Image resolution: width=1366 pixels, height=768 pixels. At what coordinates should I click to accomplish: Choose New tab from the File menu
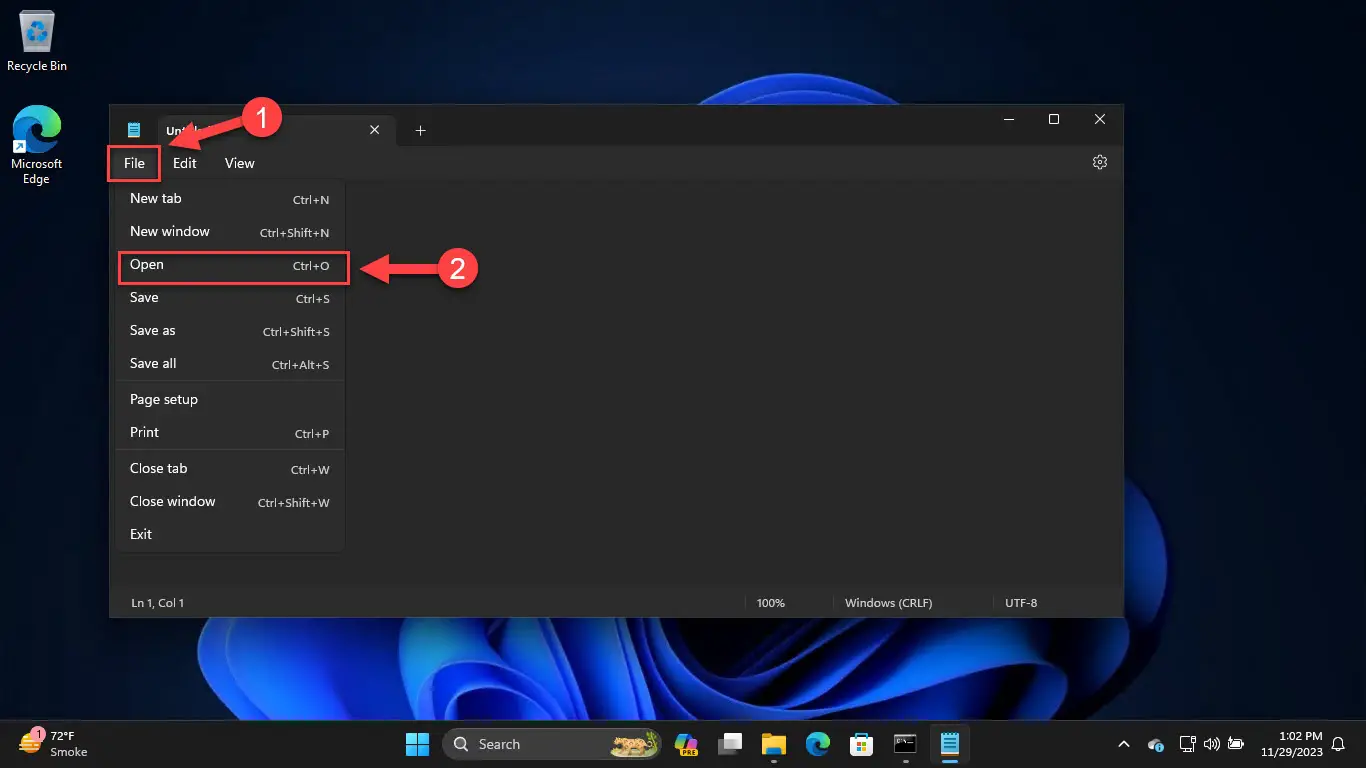coord(230,199)
